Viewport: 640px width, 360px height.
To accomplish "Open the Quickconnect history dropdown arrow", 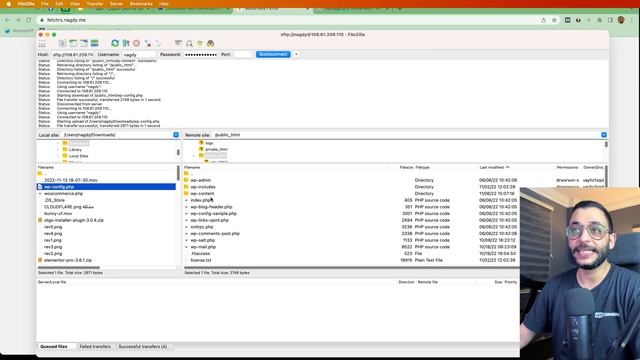I will 296,54.
